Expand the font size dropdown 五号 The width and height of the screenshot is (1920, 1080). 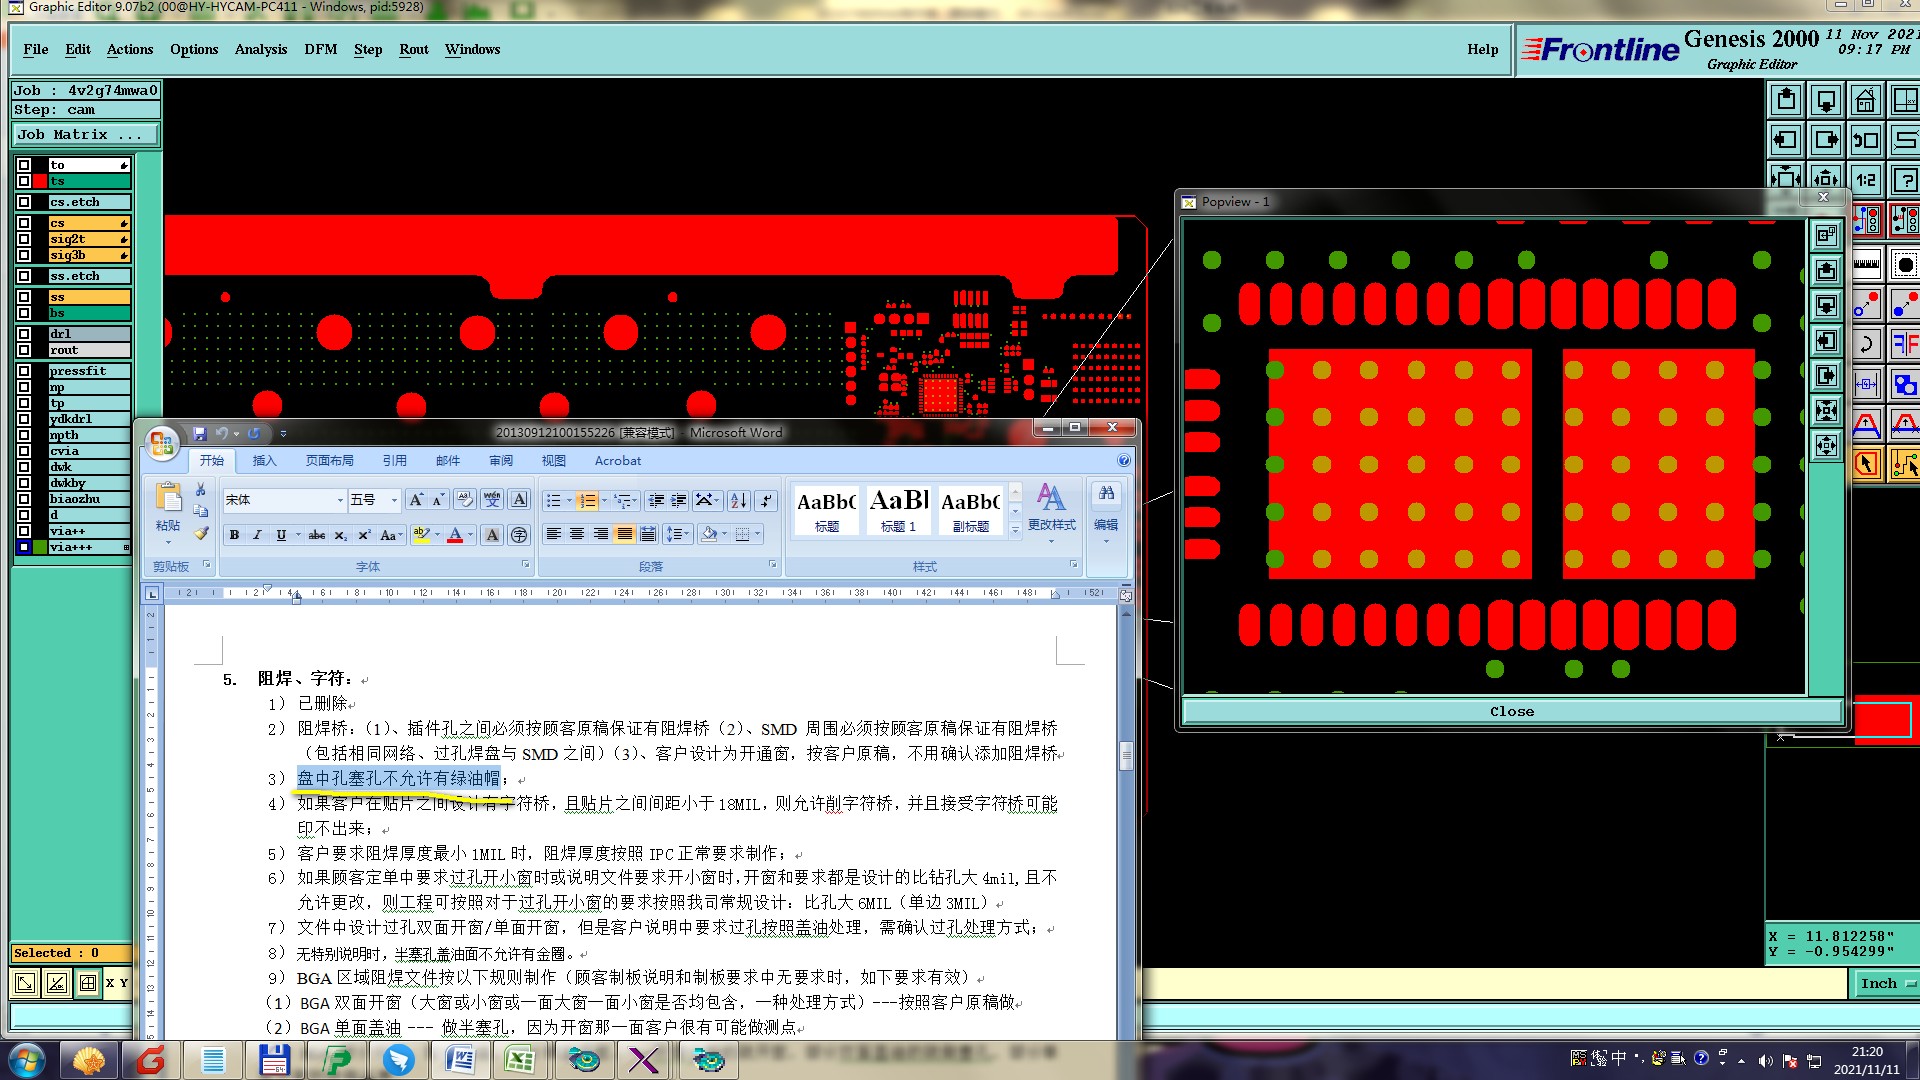[394, 500]
